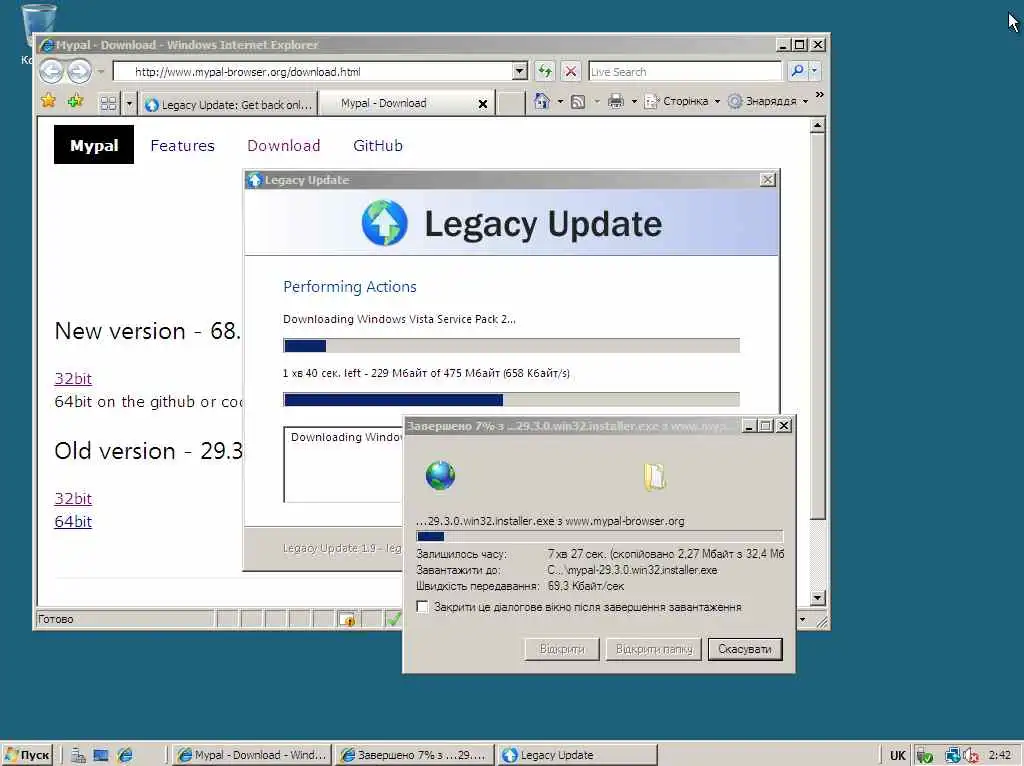This screenshot has width=1024, height=766.
Task: Go back with Internet Explorer's Back arrow
Action: pos(51,71)
